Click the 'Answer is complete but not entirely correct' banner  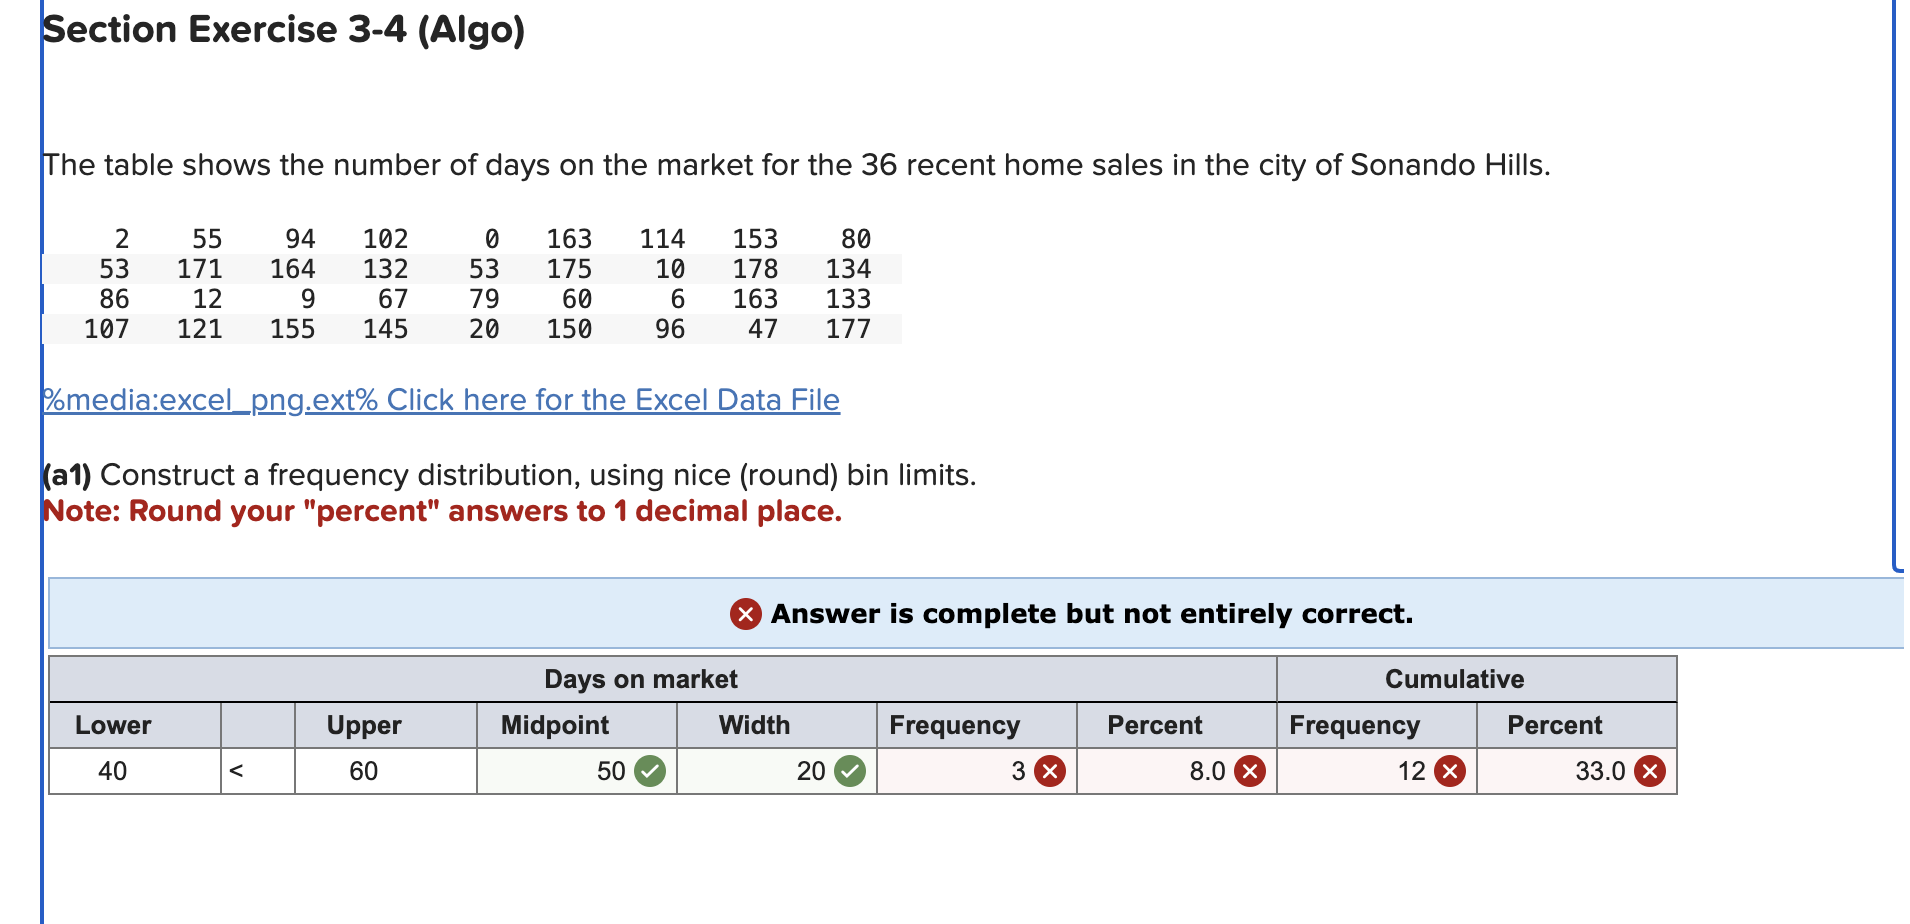[x=1090, y=614]
